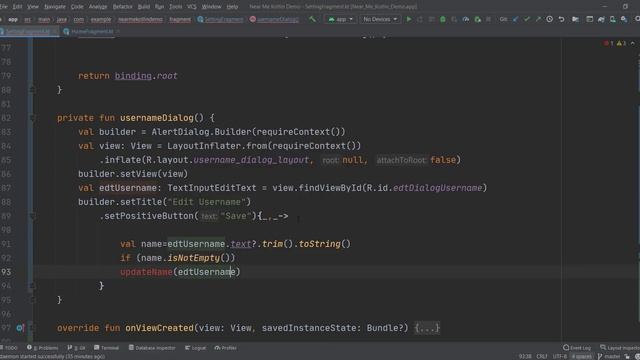Viewport: 640px width, 360px height.
Task: Open the Edit menu
Action: coord(17,7)
